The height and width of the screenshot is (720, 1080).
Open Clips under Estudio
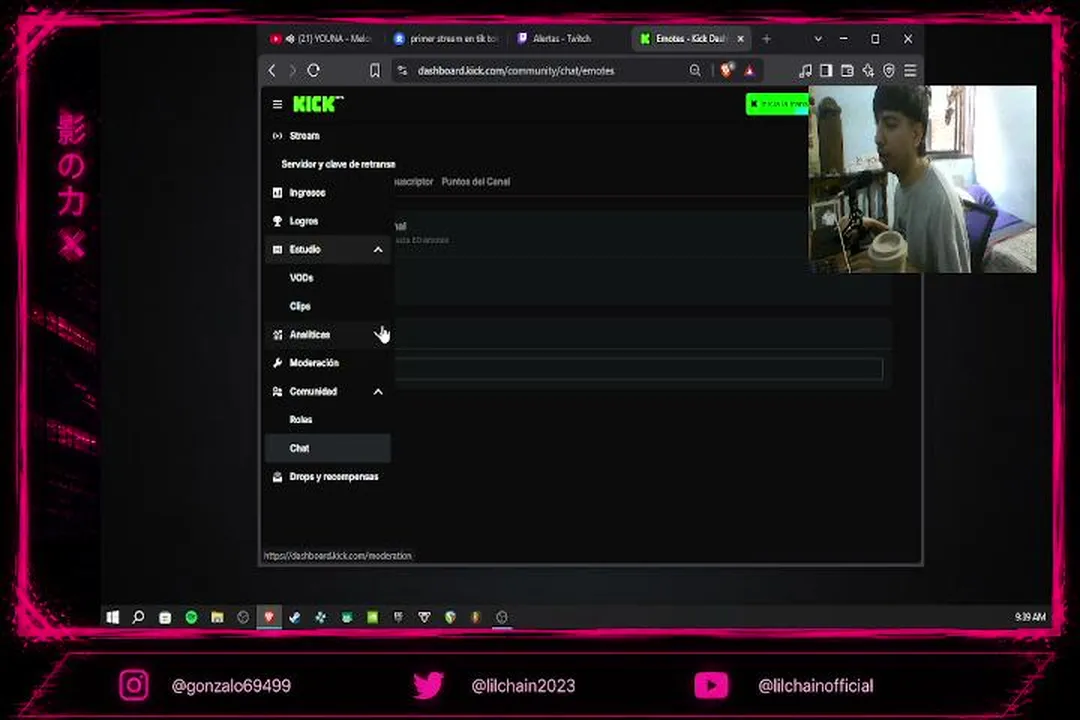300,306
